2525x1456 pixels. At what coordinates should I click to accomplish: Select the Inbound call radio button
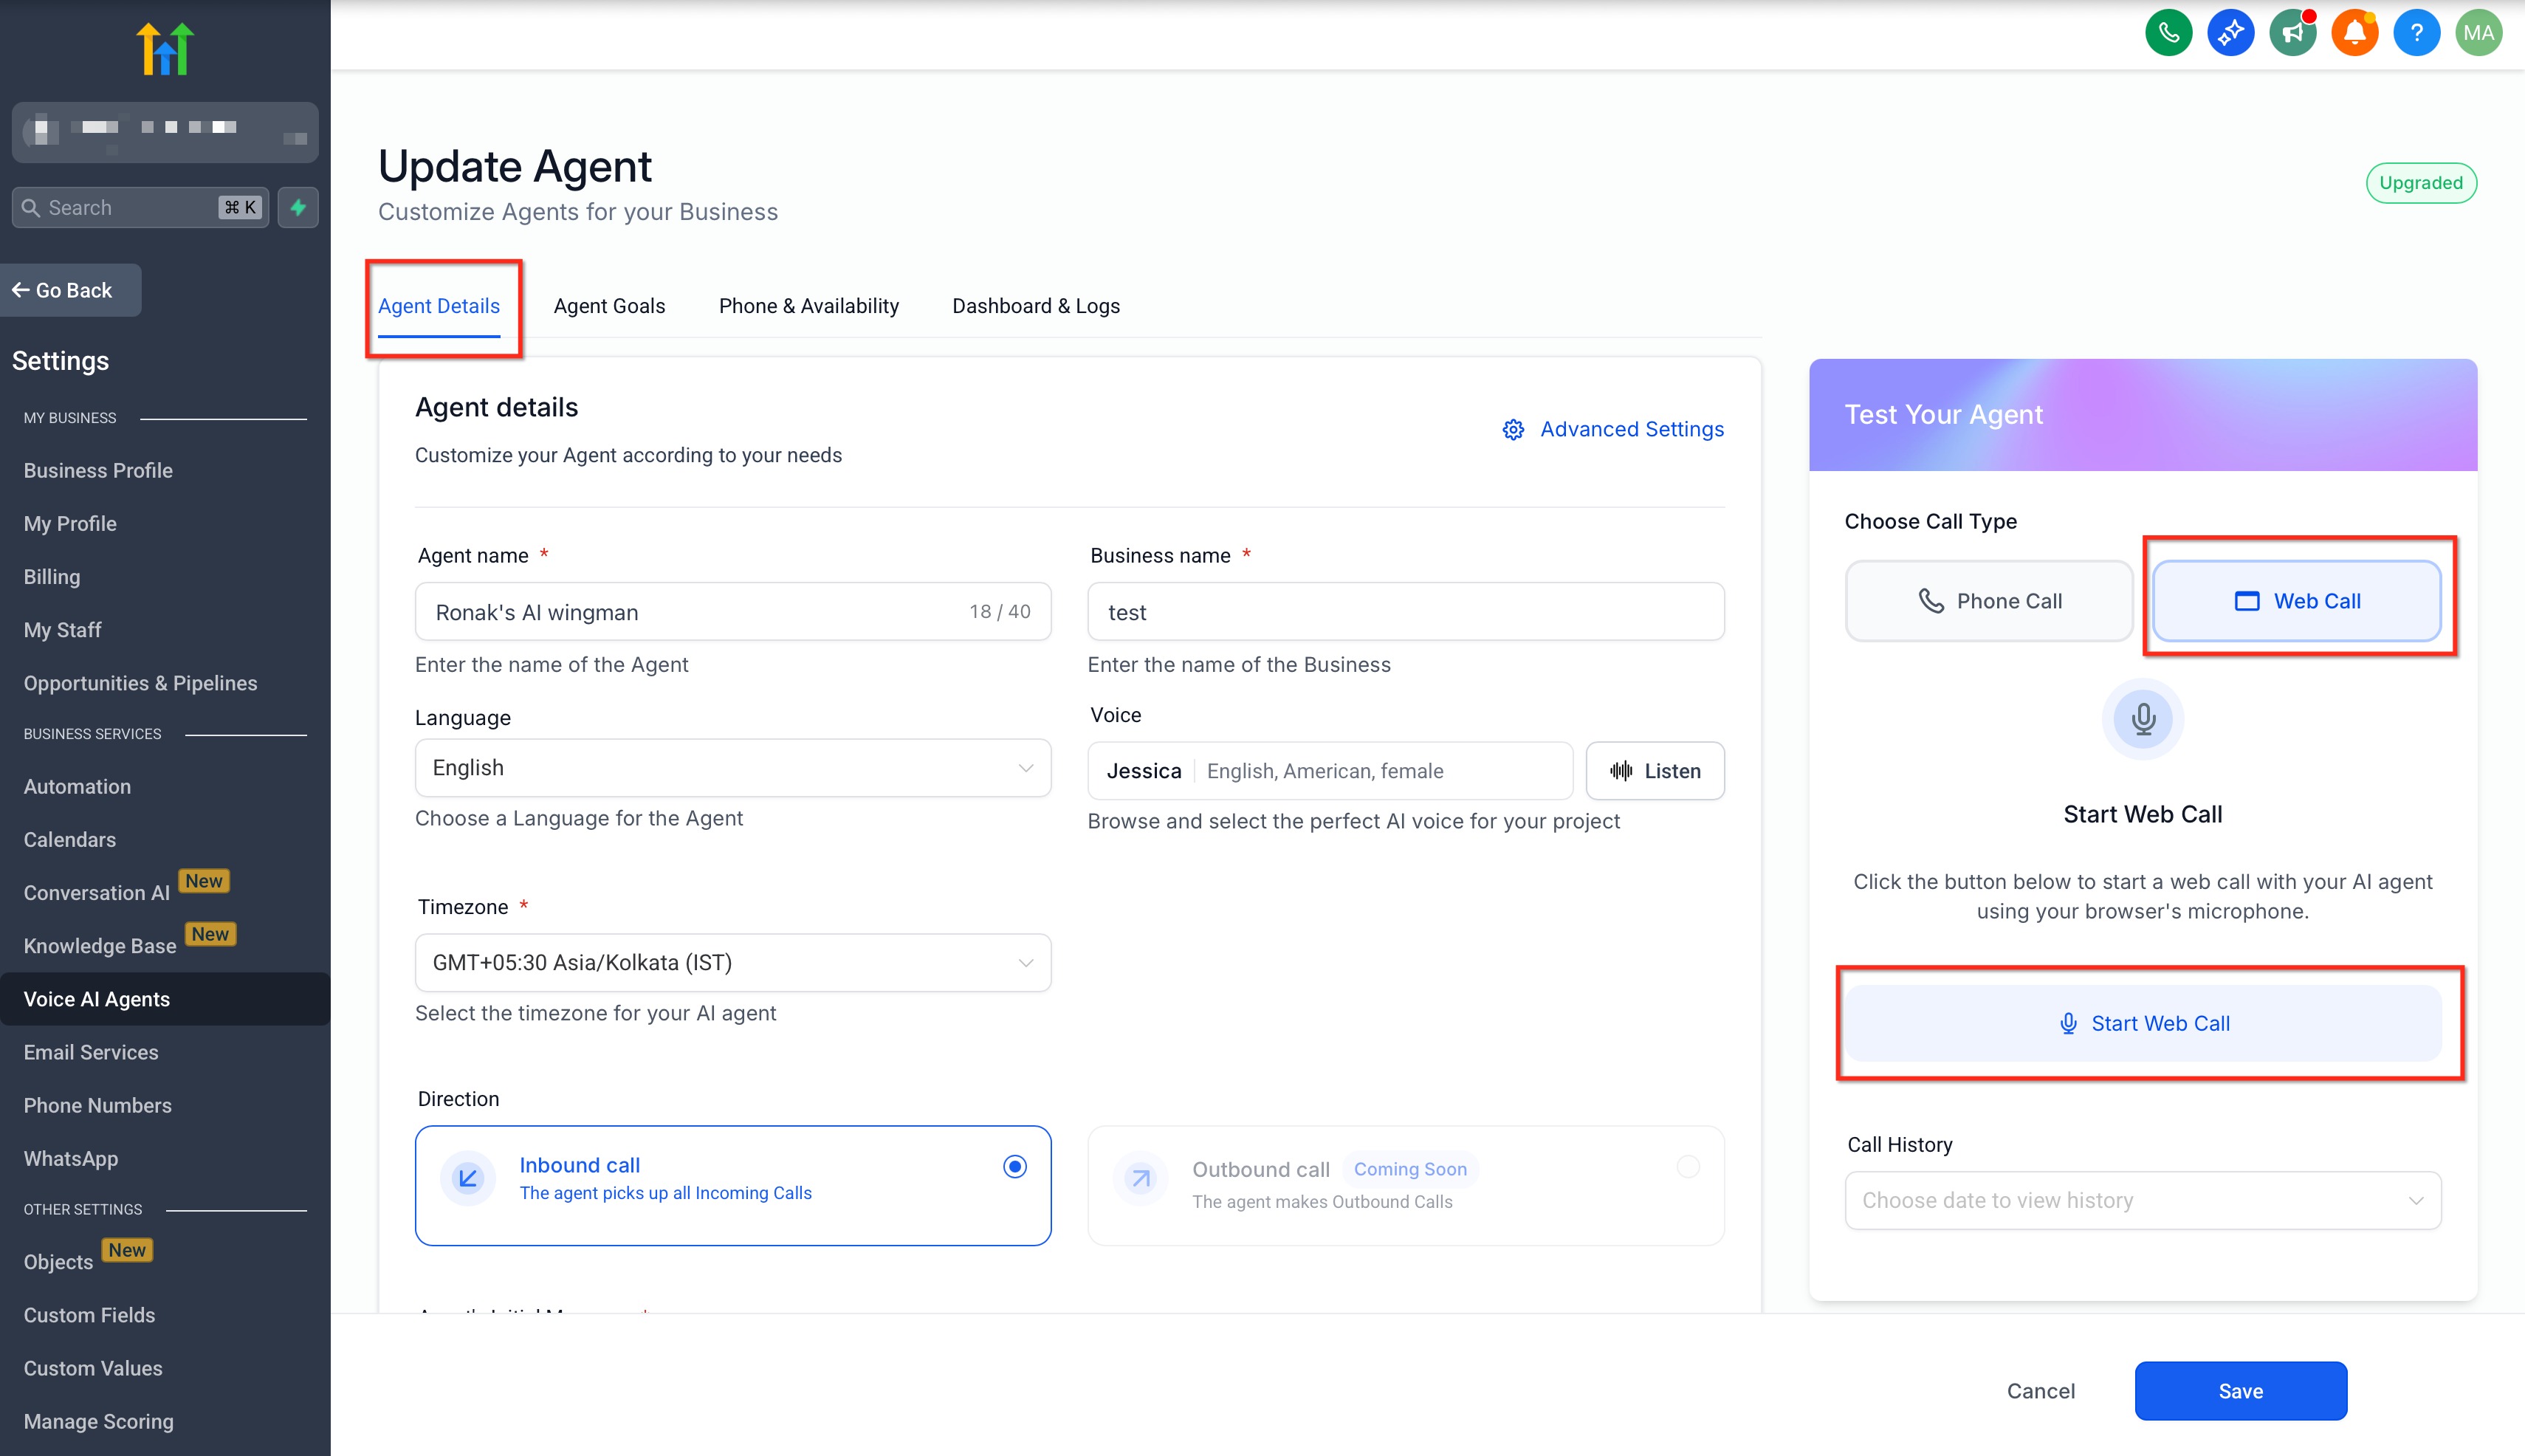[x=1014, y=1166]
